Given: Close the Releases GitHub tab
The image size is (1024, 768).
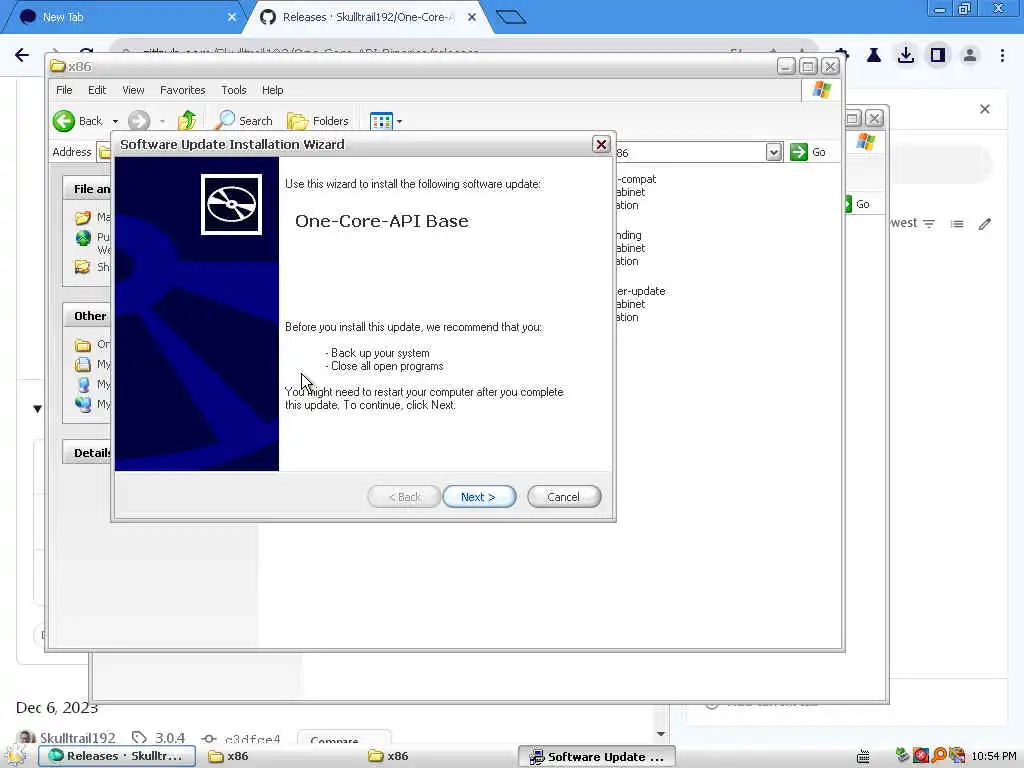Looking at the screenshot, I should [472, 17].
